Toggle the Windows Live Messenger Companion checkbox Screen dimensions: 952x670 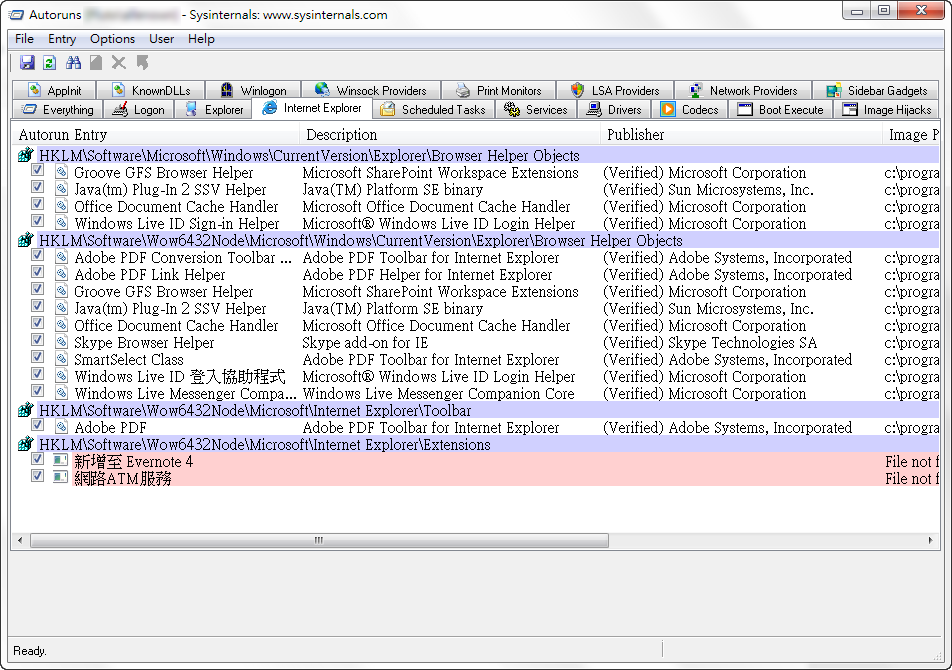pyautogui.click(x=38, y=391)
